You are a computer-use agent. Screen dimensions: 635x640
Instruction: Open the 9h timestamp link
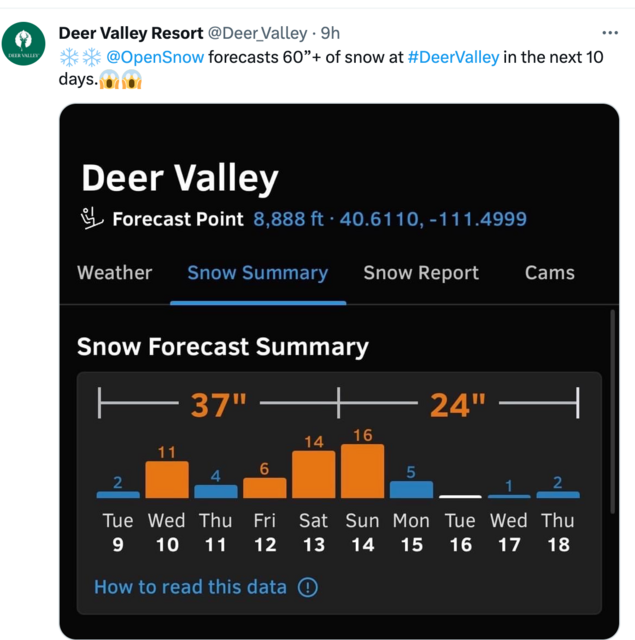pos(330,33)
